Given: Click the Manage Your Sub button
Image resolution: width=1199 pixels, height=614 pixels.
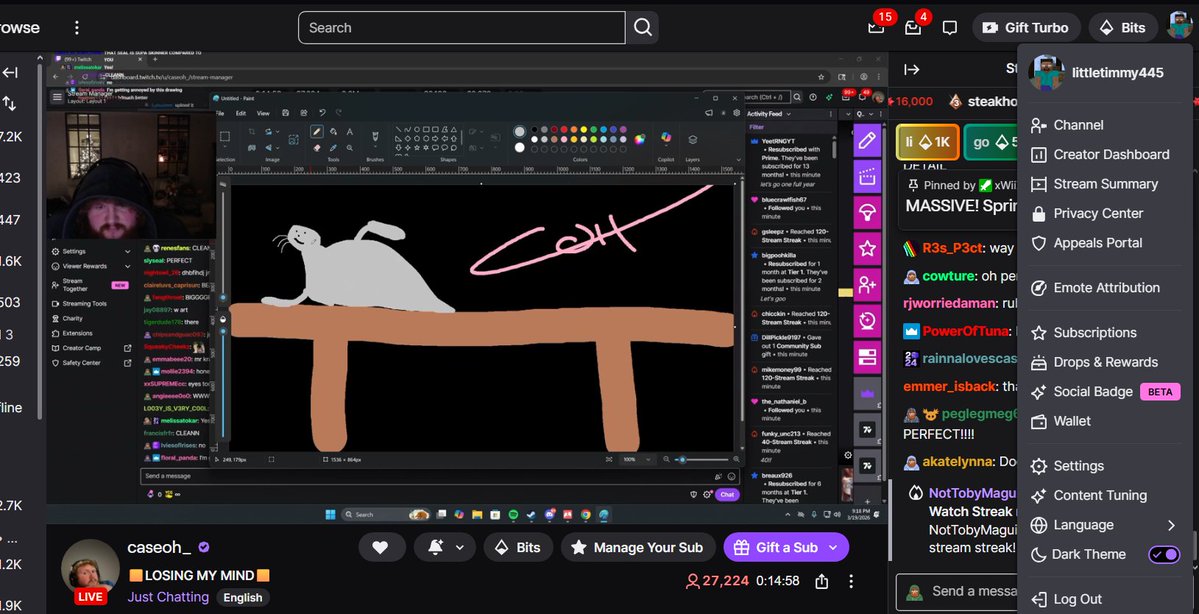Looking at the screenshot, I should [x=637, y=547].
